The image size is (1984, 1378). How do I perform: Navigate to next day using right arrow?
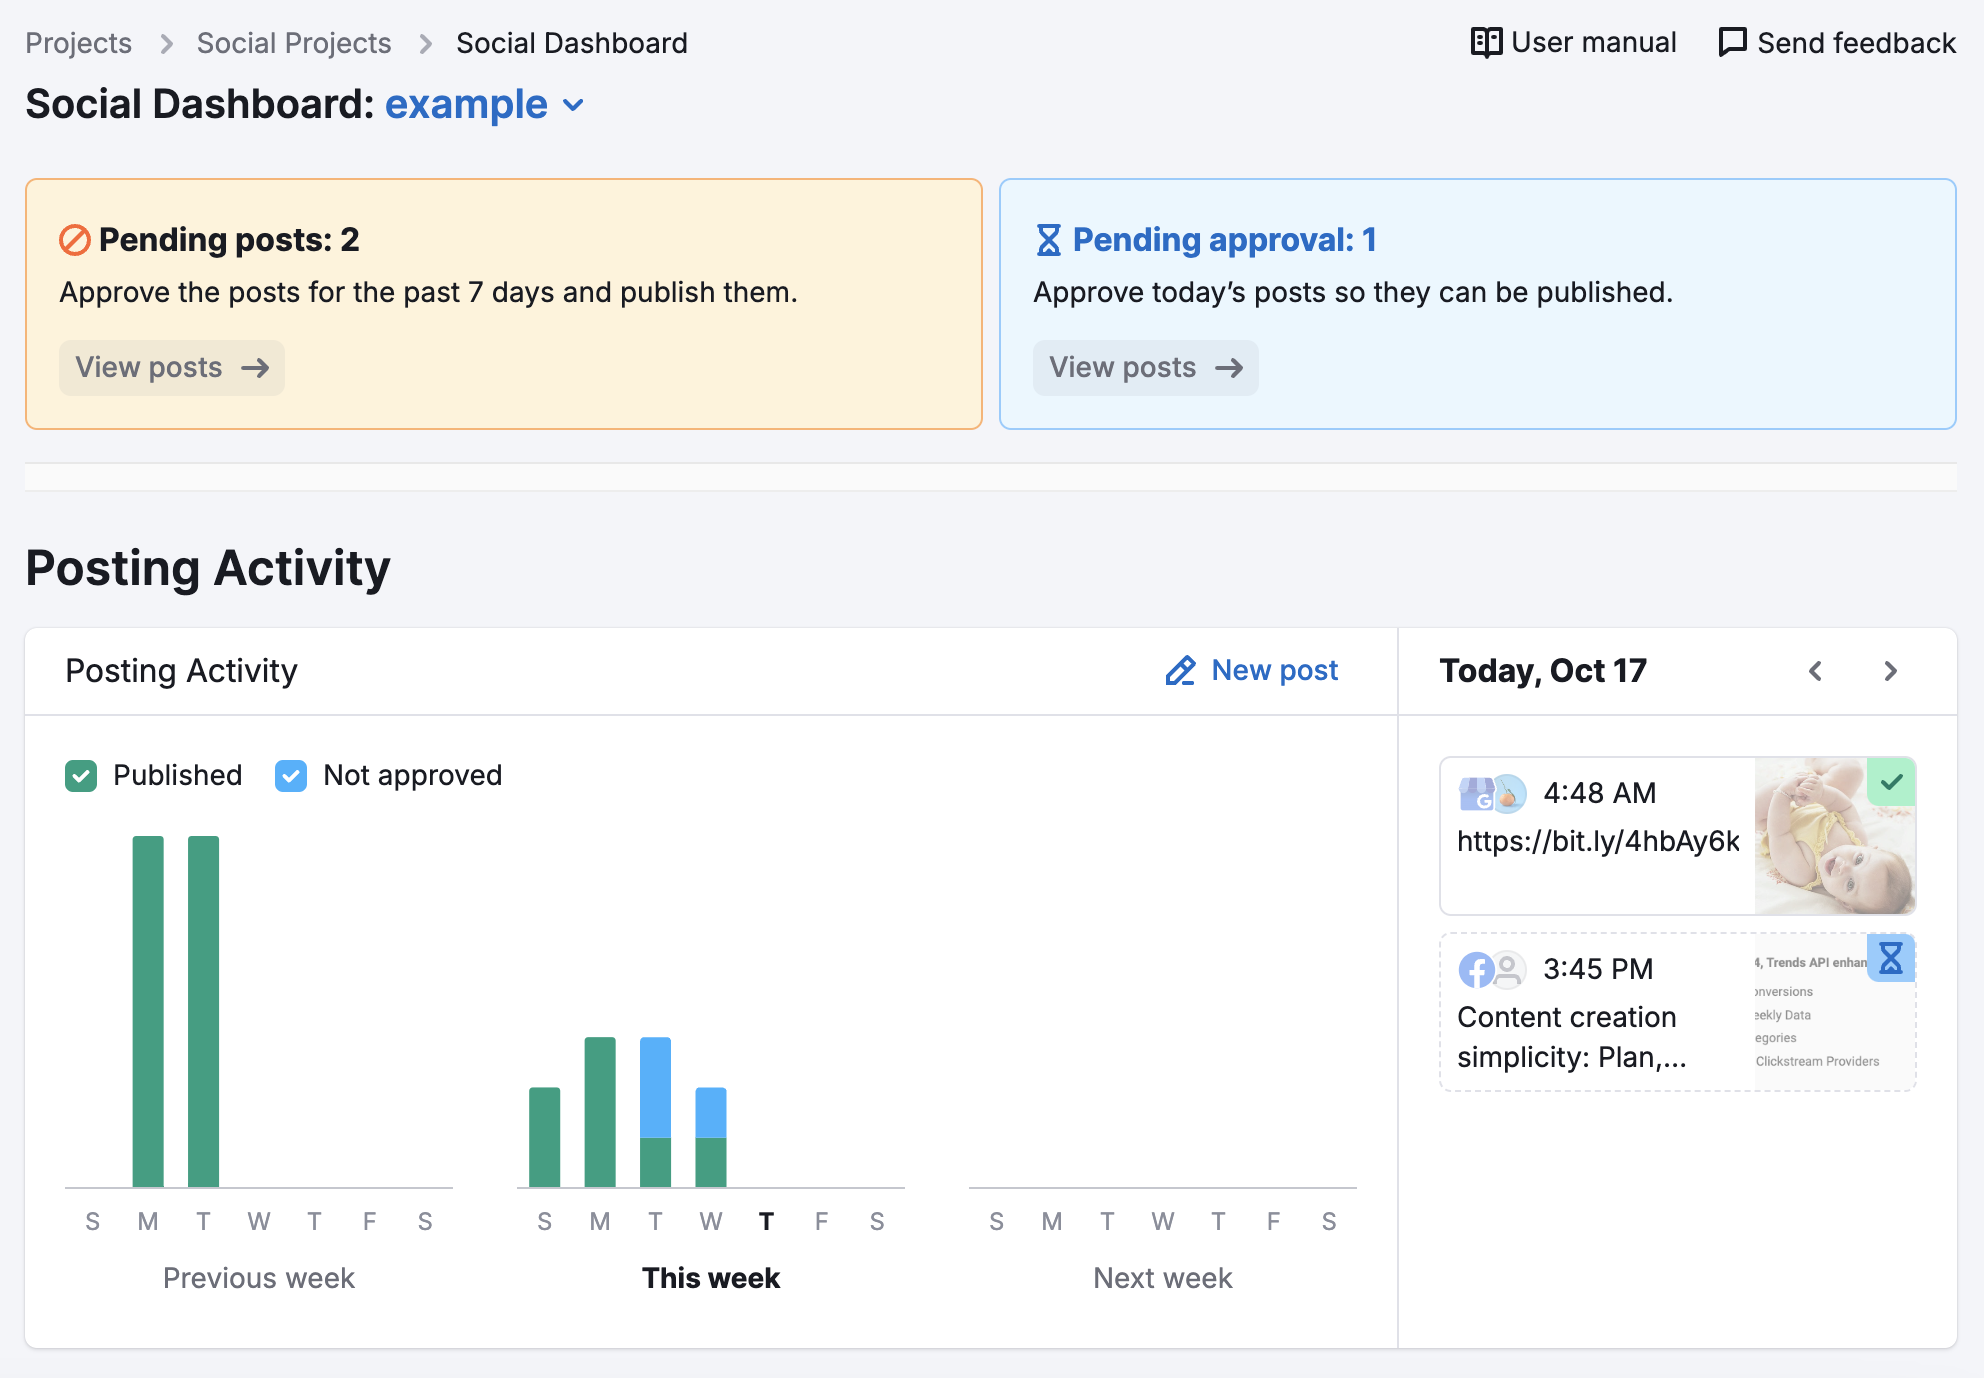[x=1891, y=669]
